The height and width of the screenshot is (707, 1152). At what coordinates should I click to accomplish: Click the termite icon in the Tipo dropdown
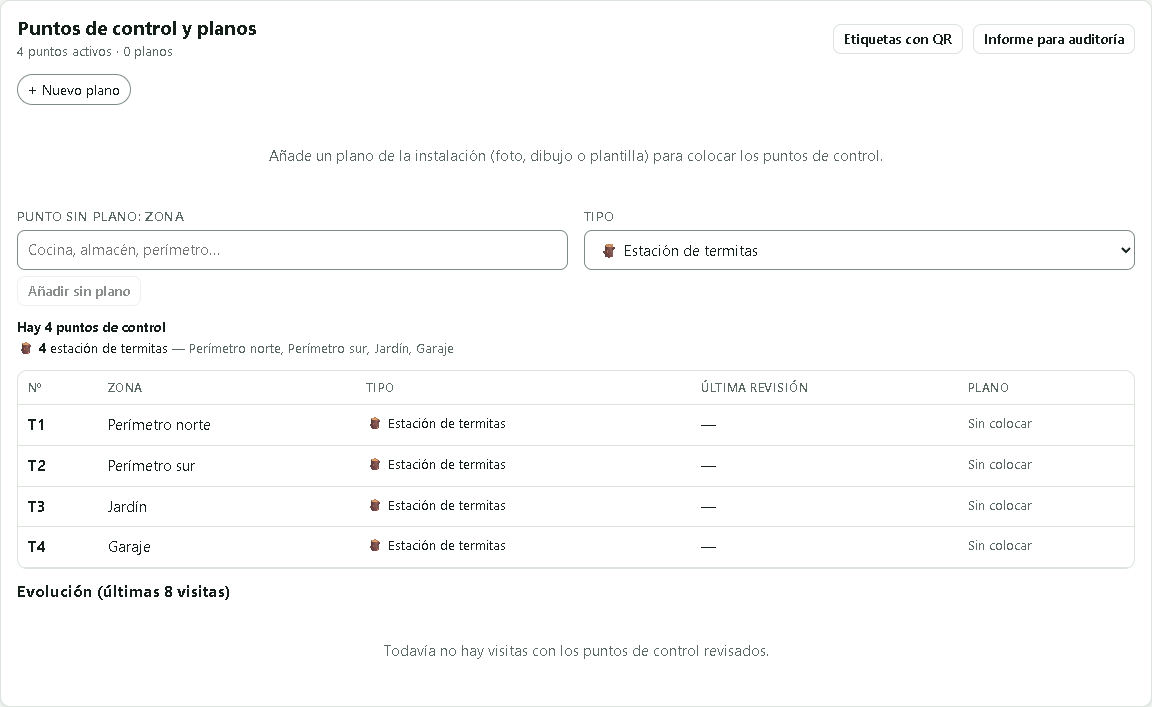pos(608,251)
